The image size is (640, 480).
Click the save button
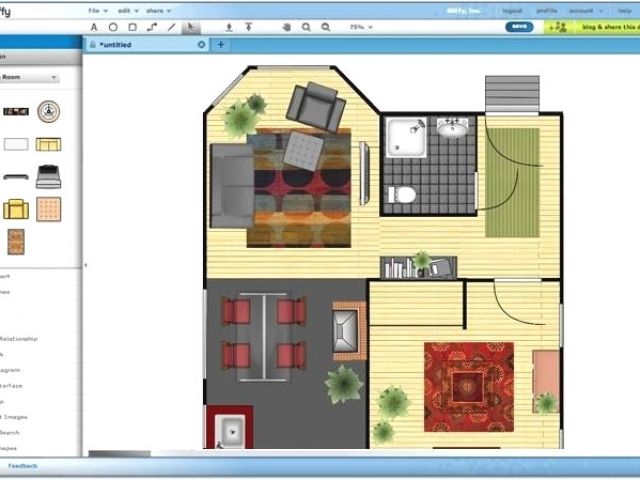[x=521, y=27]
